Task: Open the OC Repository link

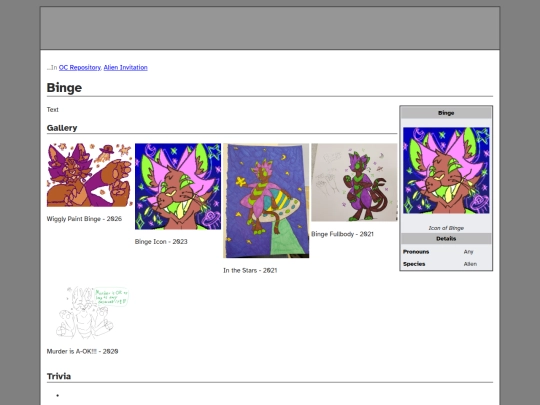Action: [80, 68]
